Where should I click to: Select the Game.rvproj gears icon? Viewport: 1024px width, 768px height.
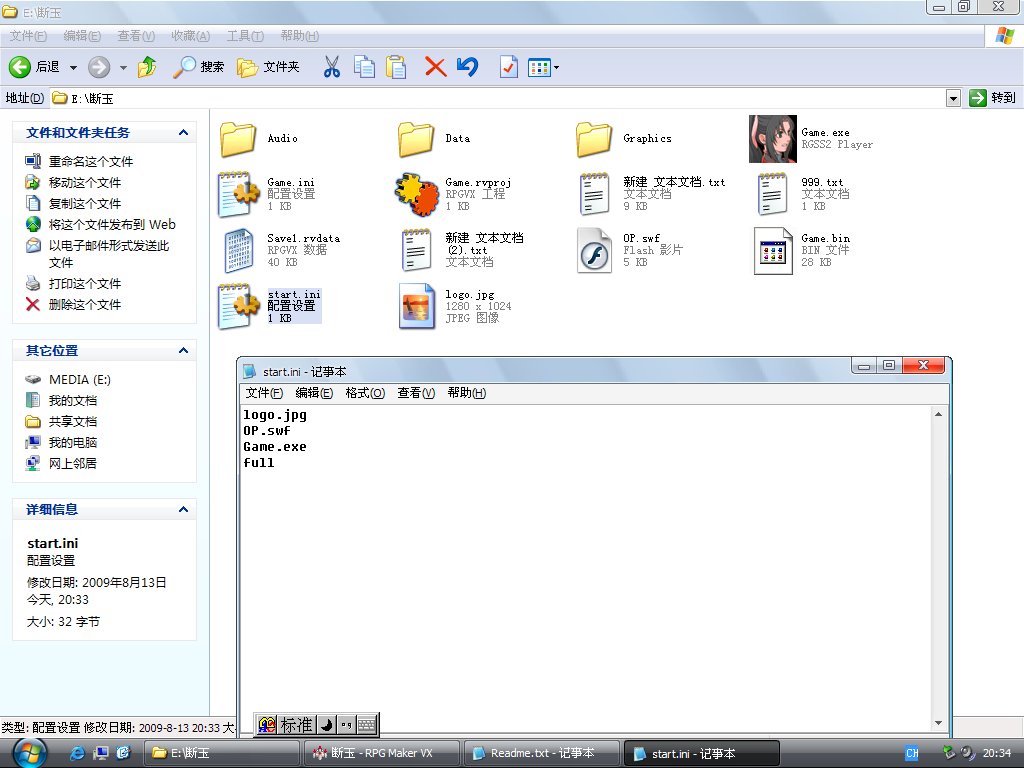[x=417, y=194]
